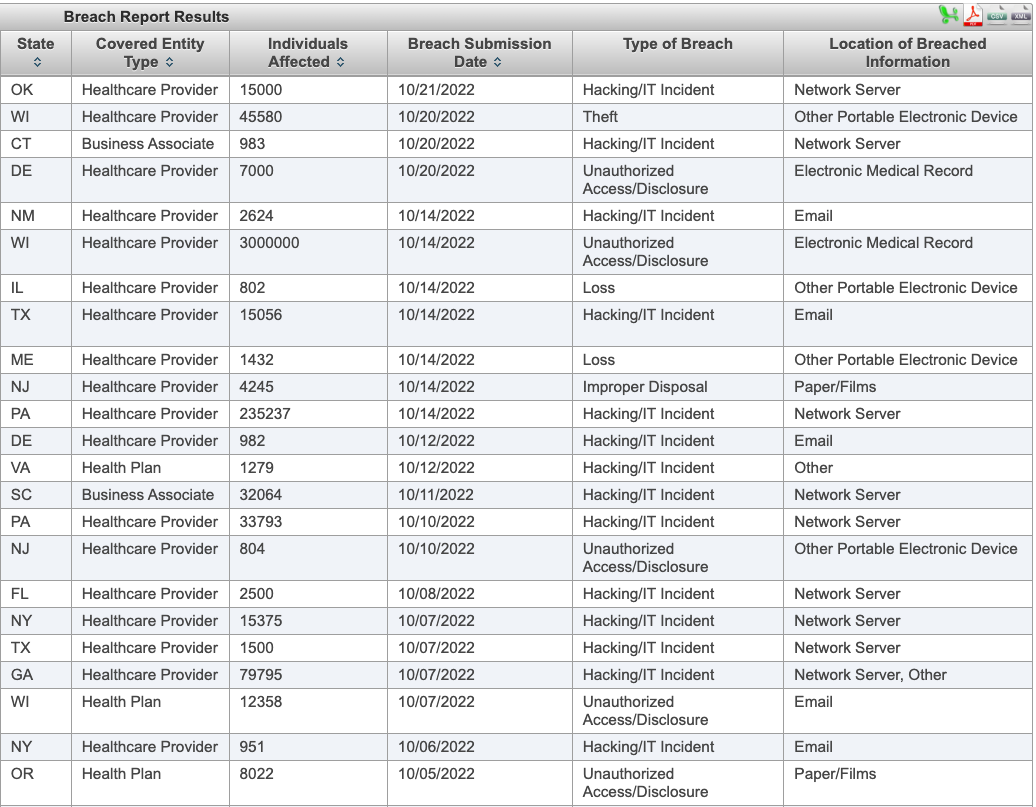The image size is (1036, 807).
Task: Click the 804 individuals affected cell
Action: click(309, 558)
